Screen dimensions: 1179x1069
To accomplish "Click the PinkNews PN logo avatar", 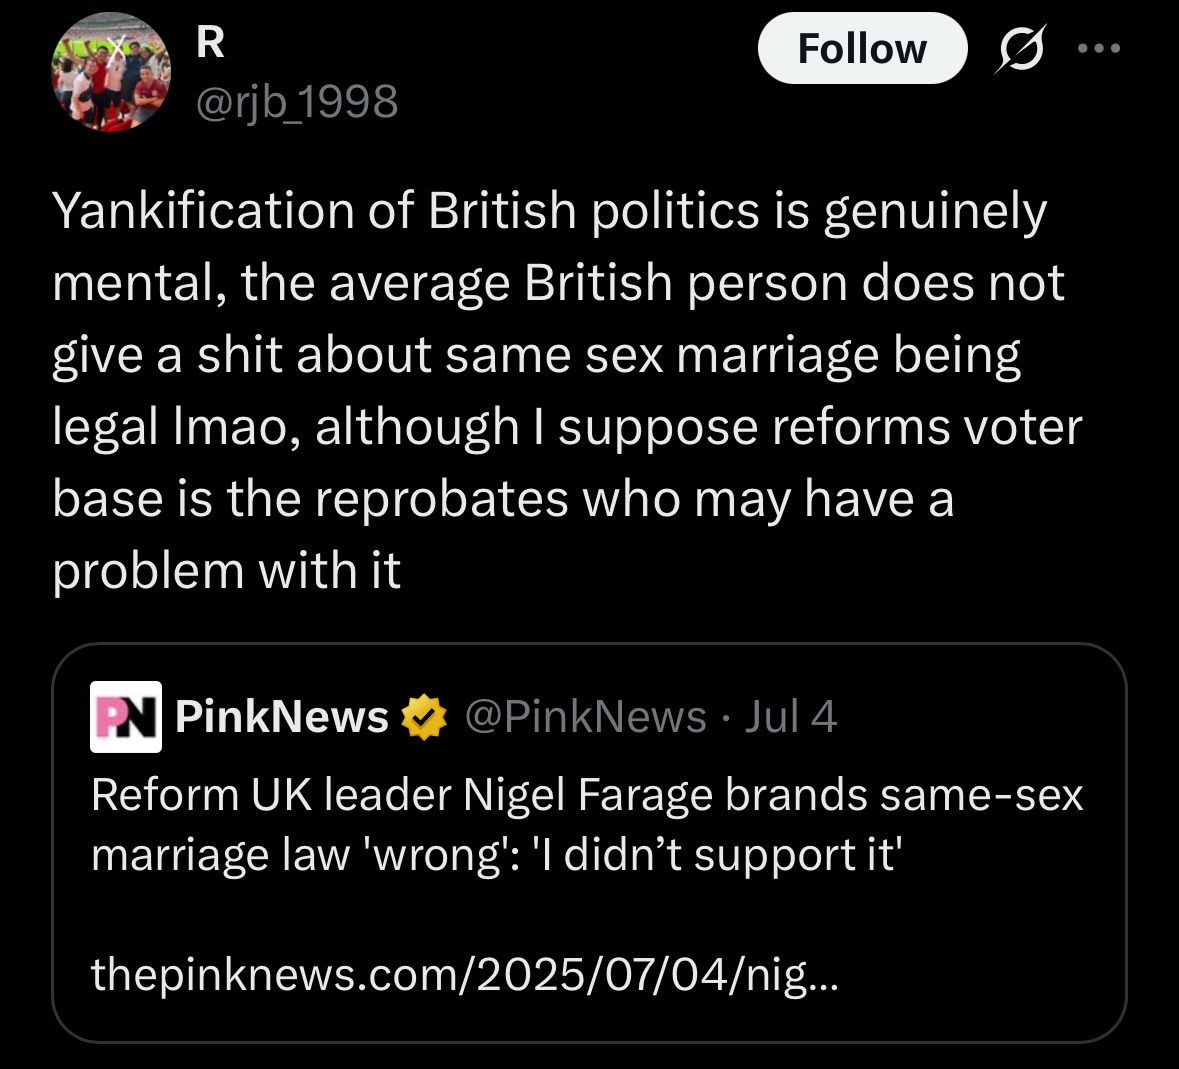I will click(x=126, y=716).
